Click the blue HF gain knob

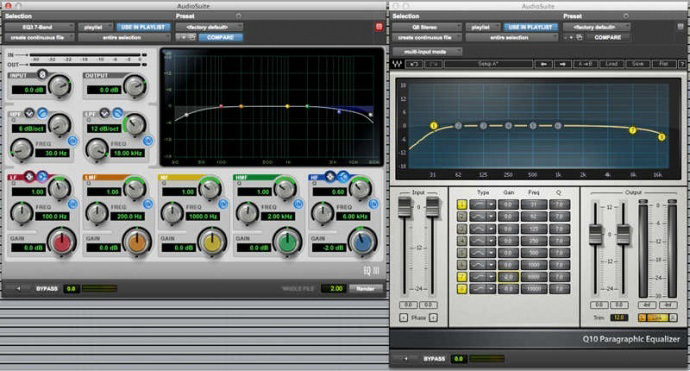pos(363,241)
